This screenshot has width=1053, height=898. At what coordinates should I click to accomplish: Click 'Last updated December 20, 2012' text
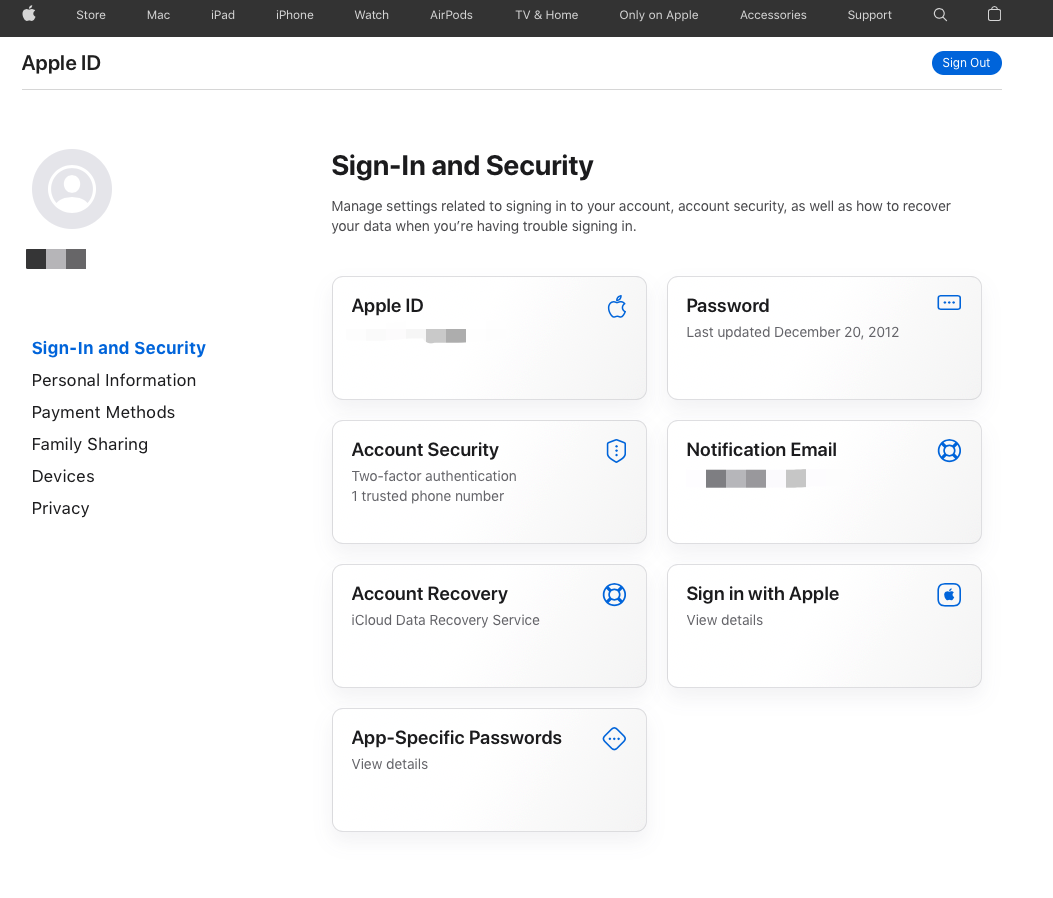click(792, 332)
